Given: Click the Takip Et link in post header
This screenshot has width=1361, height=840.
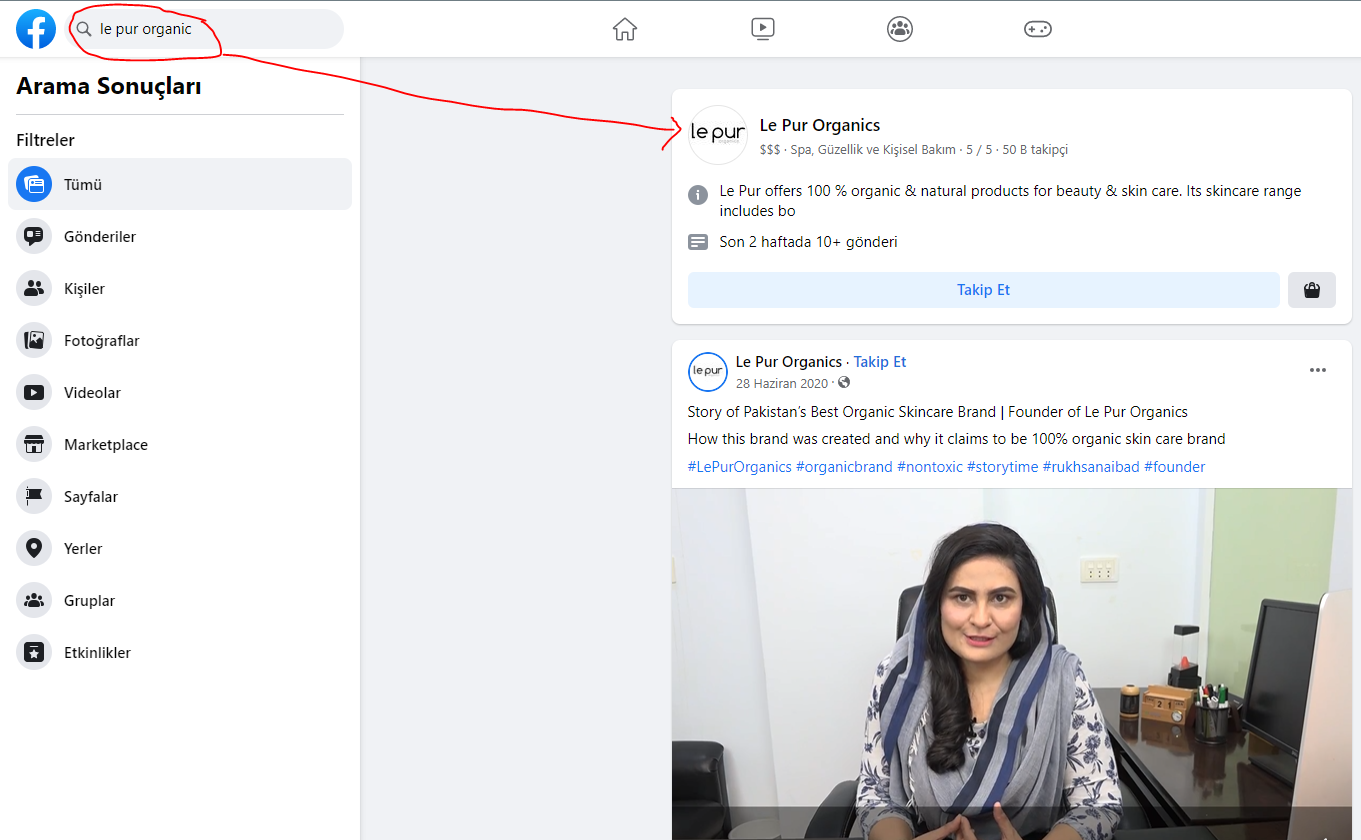Looking at the screenshot, I should click(x=880, y=362).
